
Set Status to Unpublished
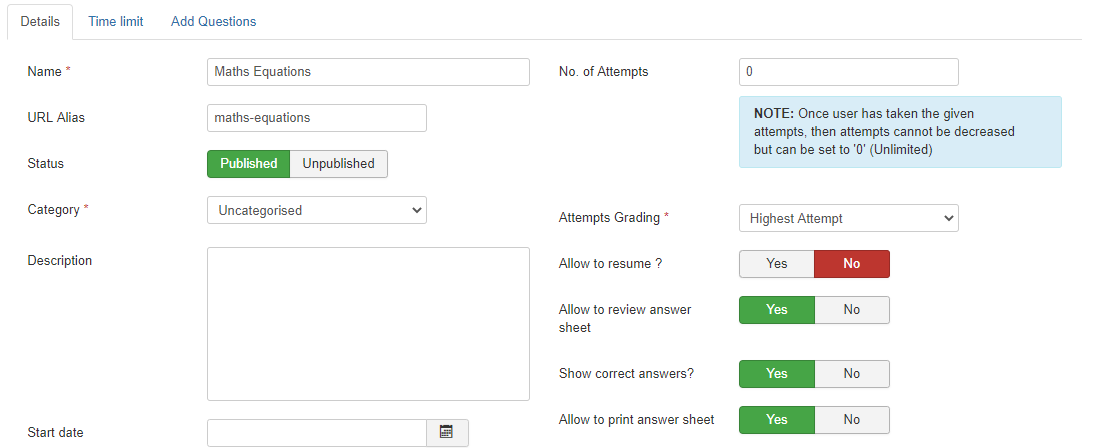tap(338, 164)
